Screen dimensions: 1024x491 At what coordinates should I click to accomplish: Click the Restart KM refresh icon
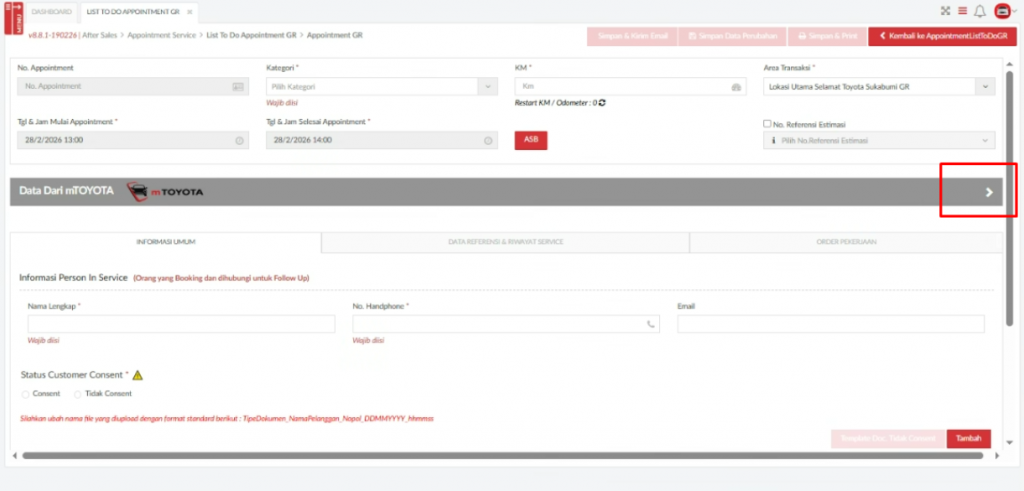(602, 102)
